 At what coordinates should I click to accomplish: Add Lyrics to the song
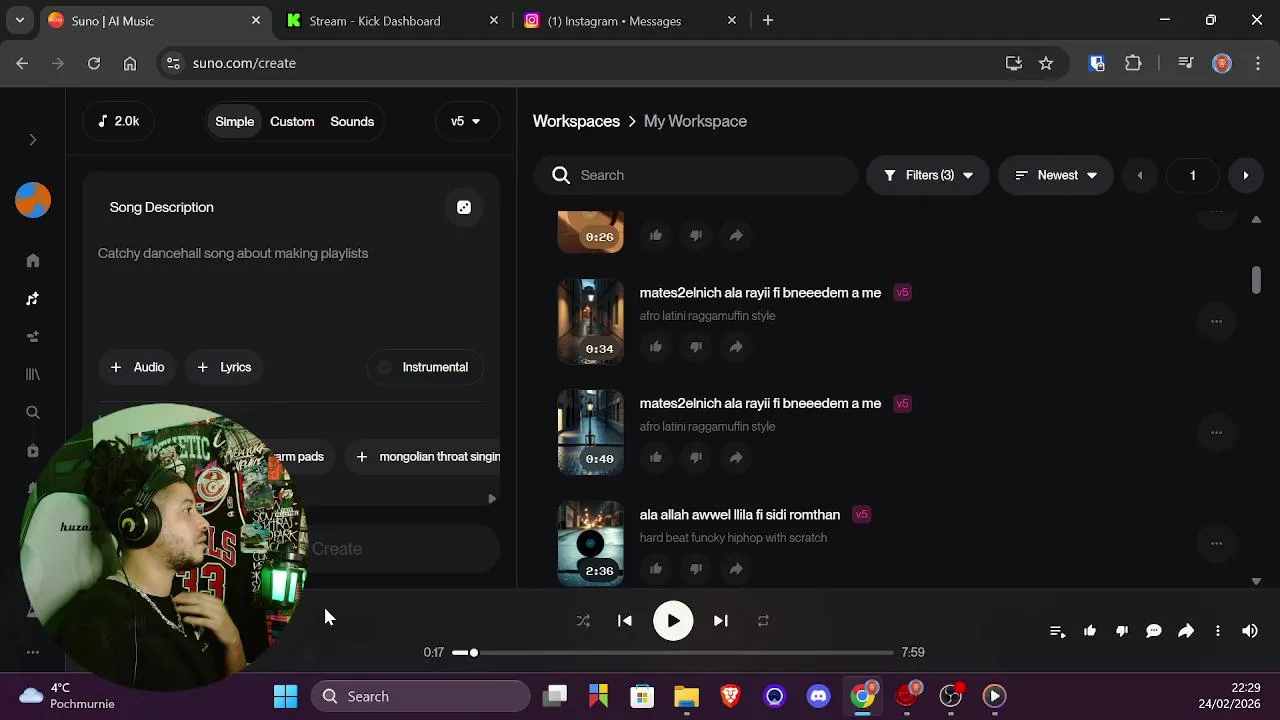coord(224,367)
